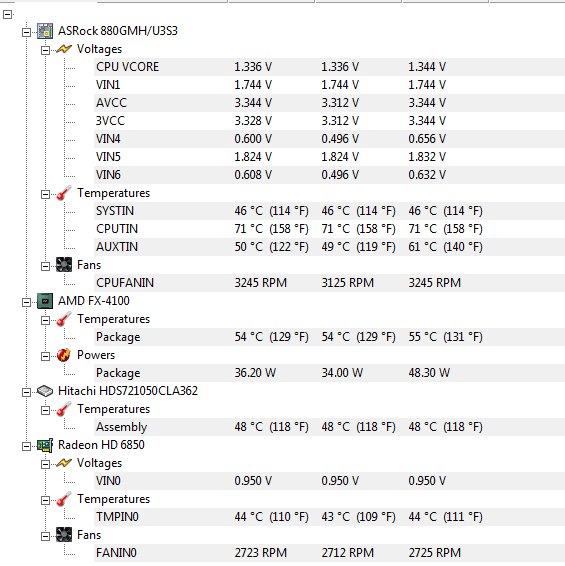This screenshot has width=565, height=566.
Task: Select the AUXTIN temperature row
Action: (329, 247)
